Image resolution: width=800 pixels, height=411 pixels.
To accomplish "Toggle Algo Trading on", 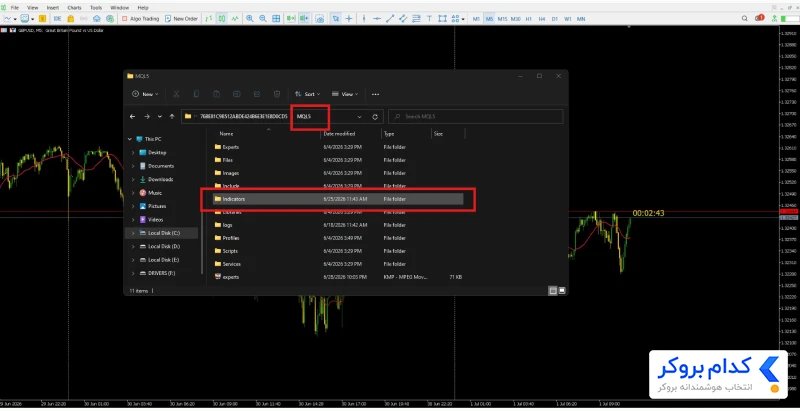I will coord(141,18).
